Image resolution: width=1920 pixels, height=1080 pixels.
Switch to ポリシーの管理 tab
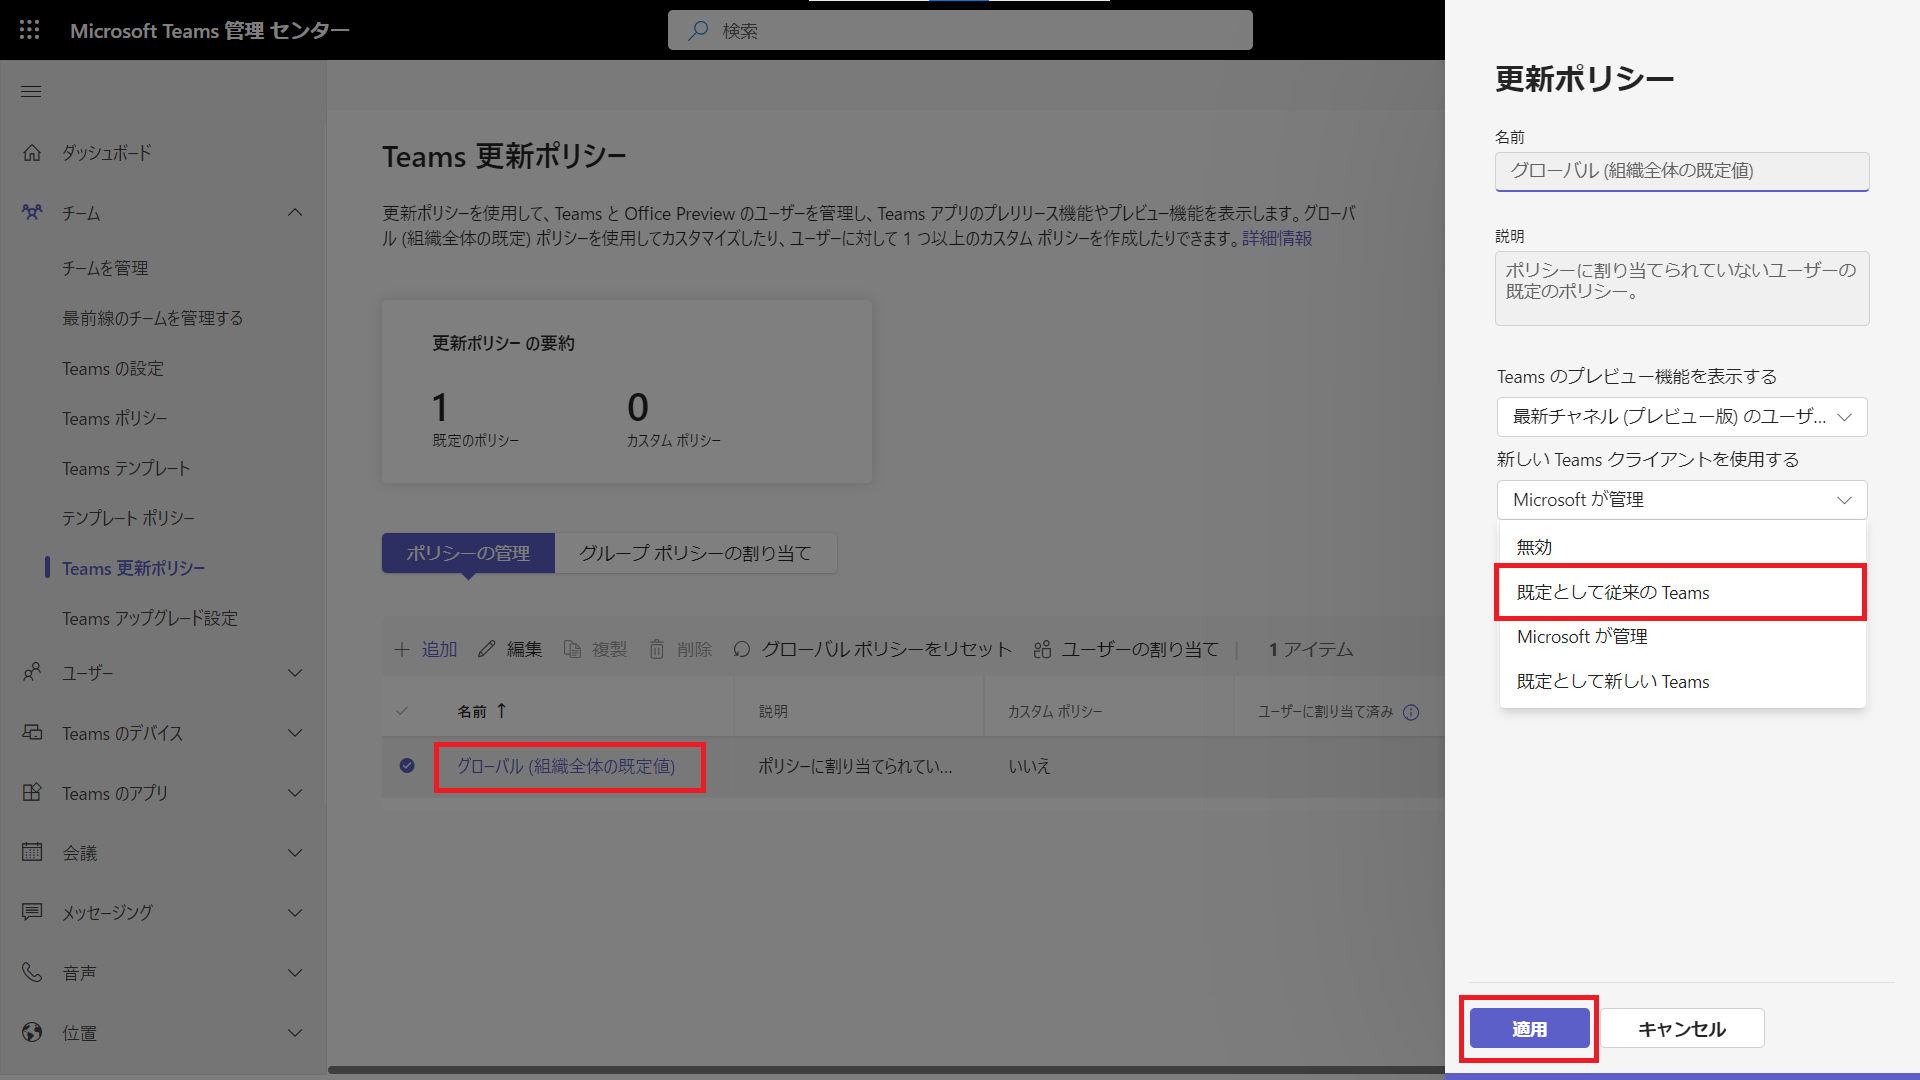click(468, 553)
